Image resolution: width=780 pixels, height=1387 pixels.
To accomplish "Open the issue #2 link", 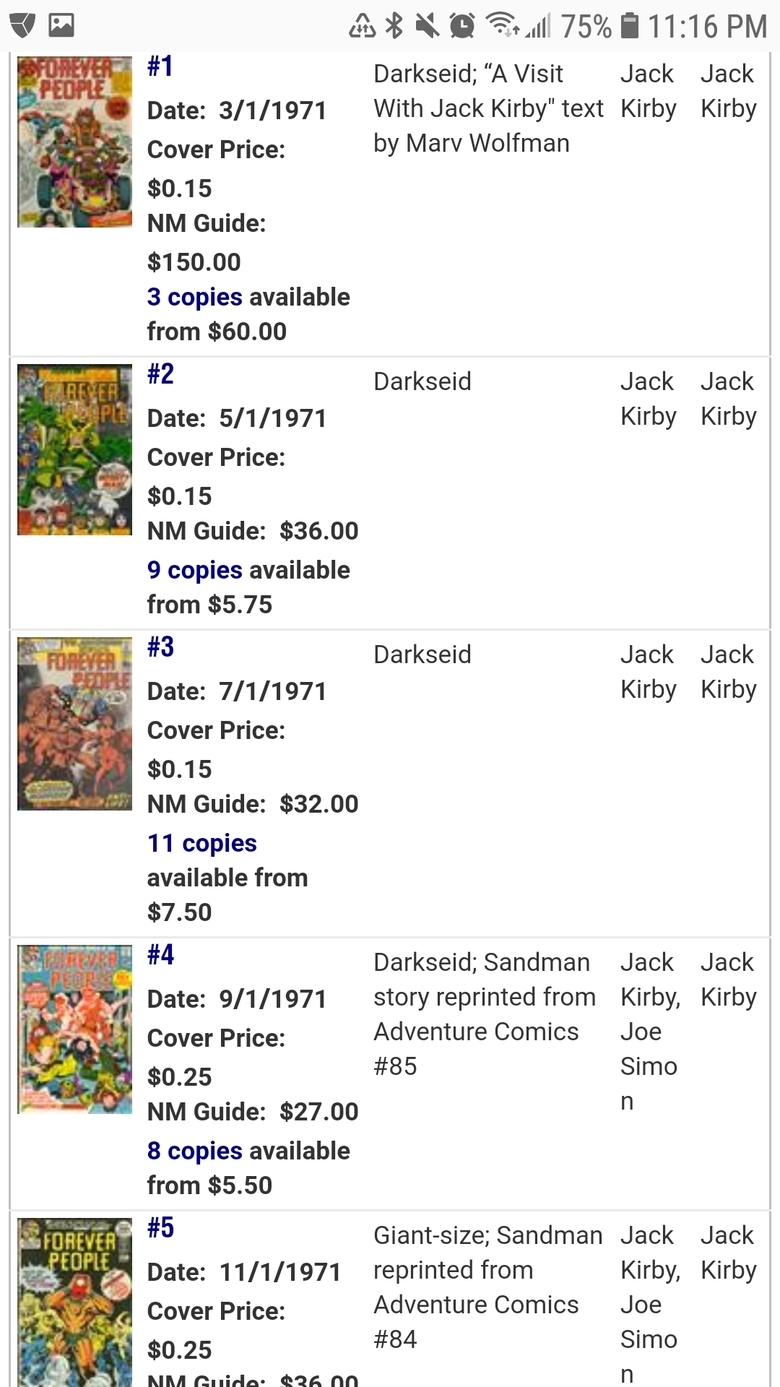I will tap(160, 375).
